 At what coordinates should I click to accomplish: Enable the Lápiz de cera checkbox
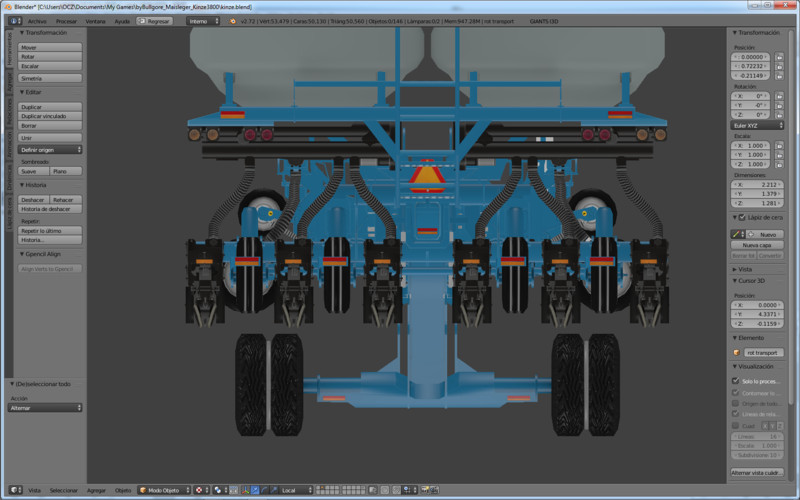coord(742,217)
